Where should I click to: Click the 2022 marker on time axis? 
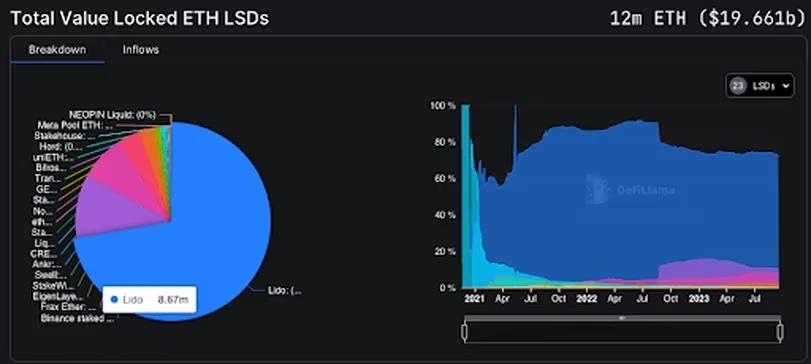click(587, 299)
